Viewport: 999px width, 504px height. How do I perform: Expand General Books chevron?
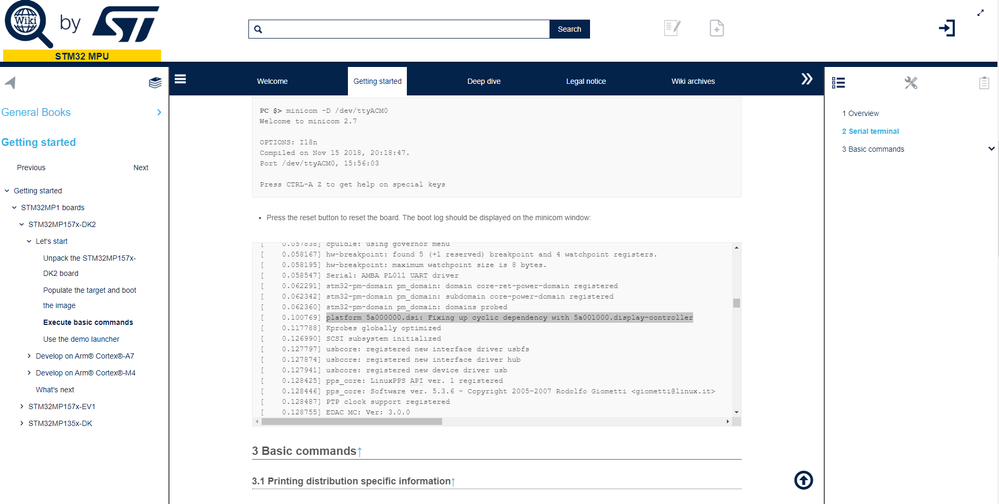[159, 112]
